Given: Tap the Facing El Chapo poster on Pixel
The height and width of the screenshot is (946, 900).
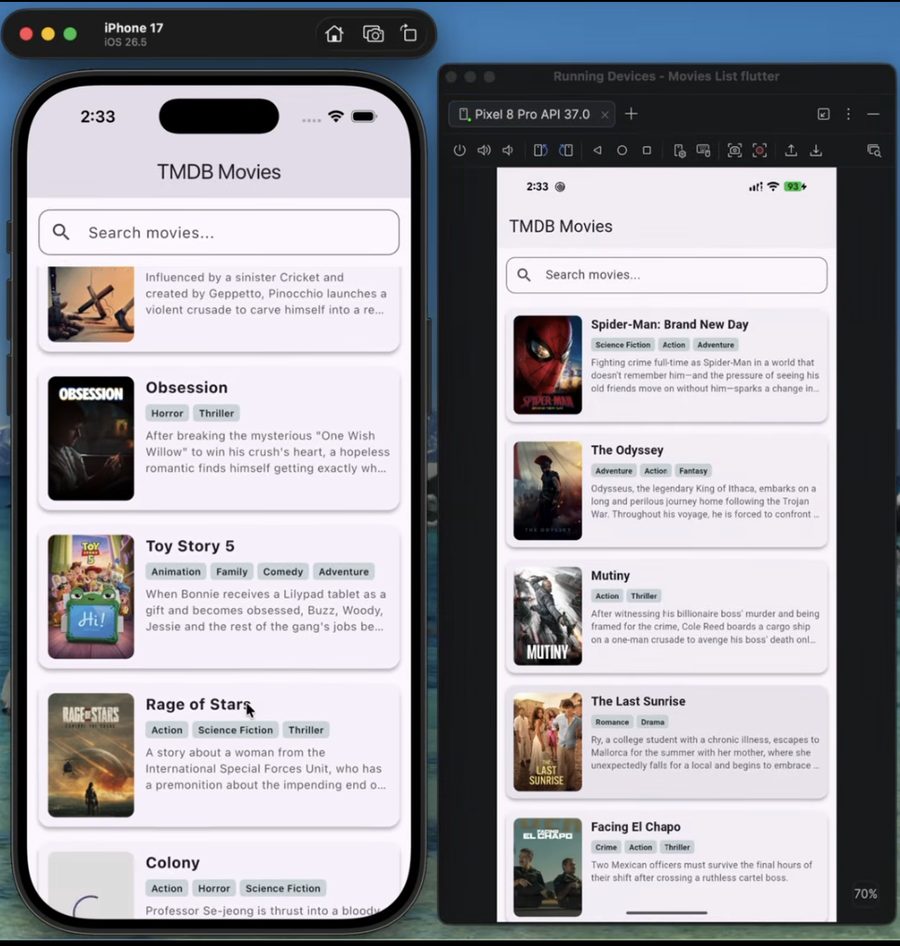Looking at the screenshot, I should tap(548, 867).
